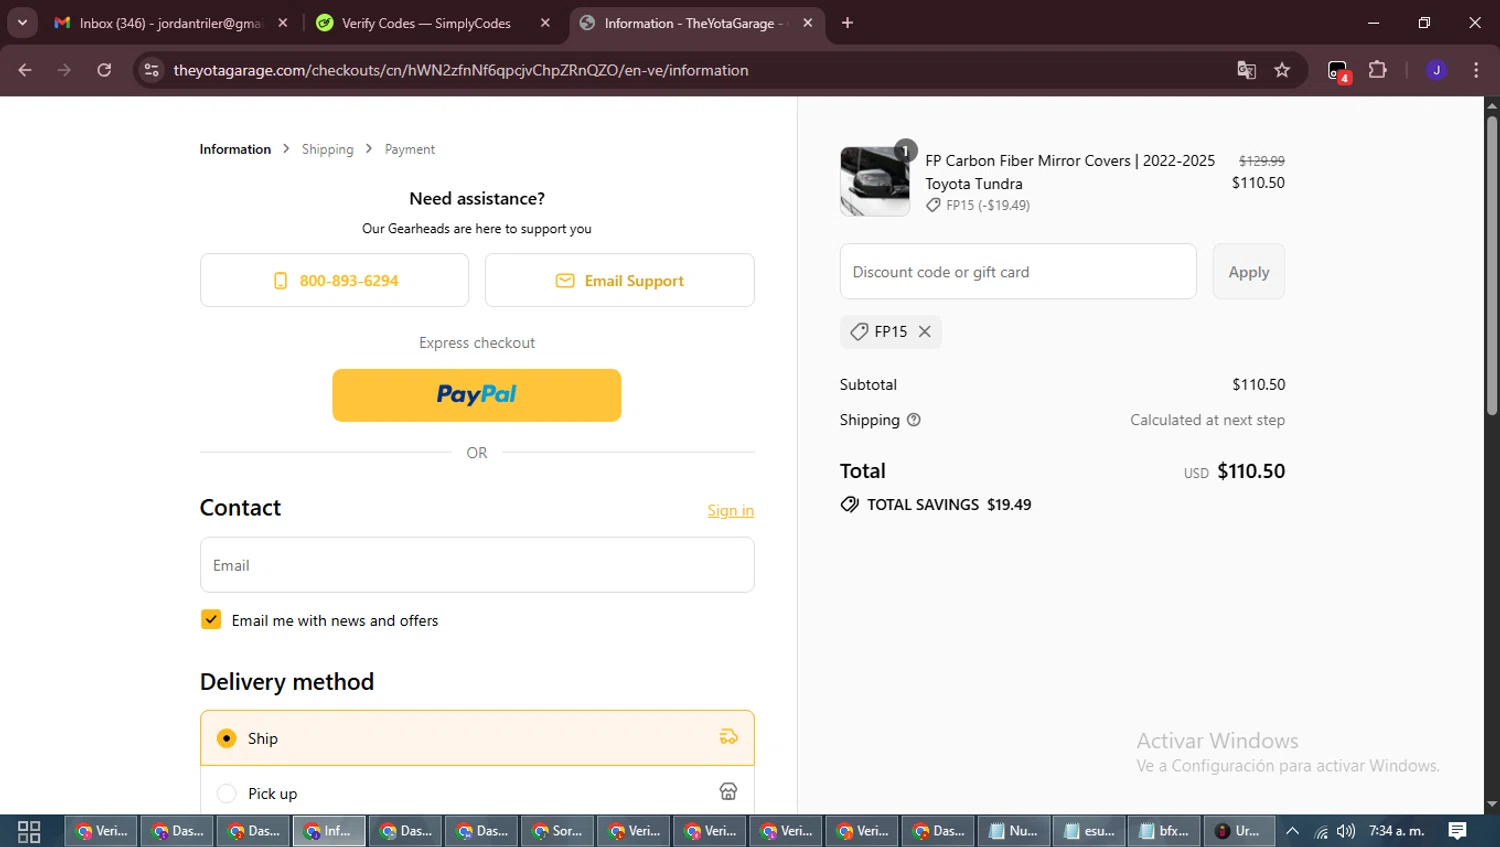Open the Chrome profile avatar J

(x=1436, y=70)
